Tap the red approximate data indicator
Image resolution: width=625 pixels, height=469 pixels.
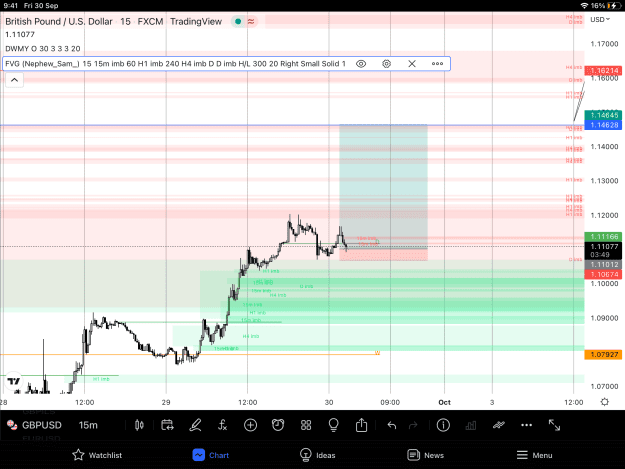251,22
